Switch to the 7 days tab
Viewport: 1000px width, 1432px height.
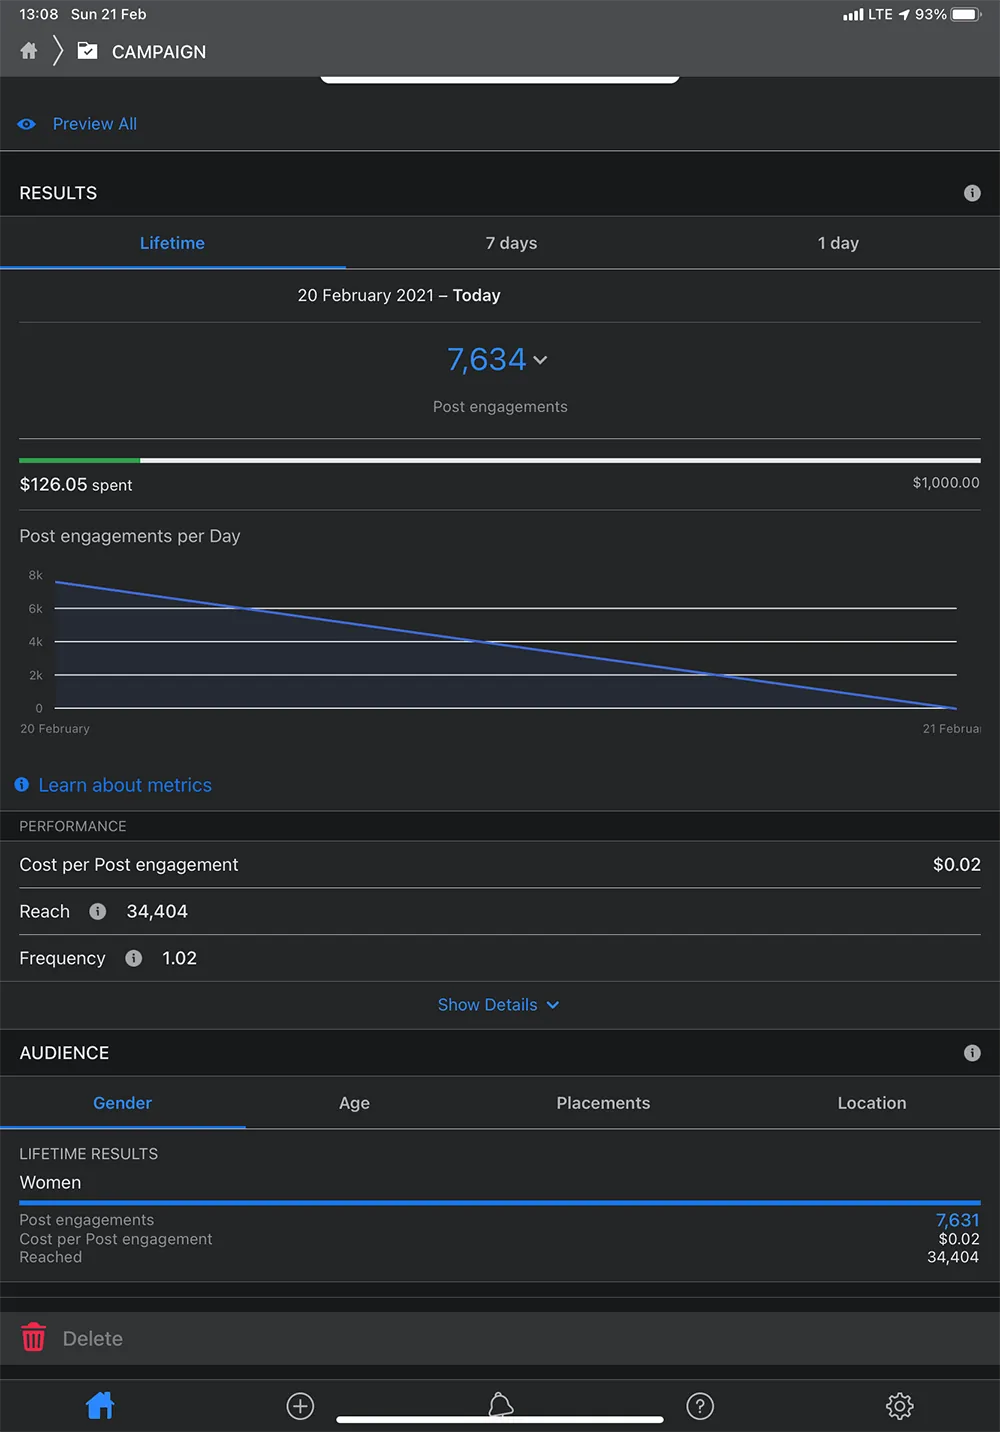511,243
